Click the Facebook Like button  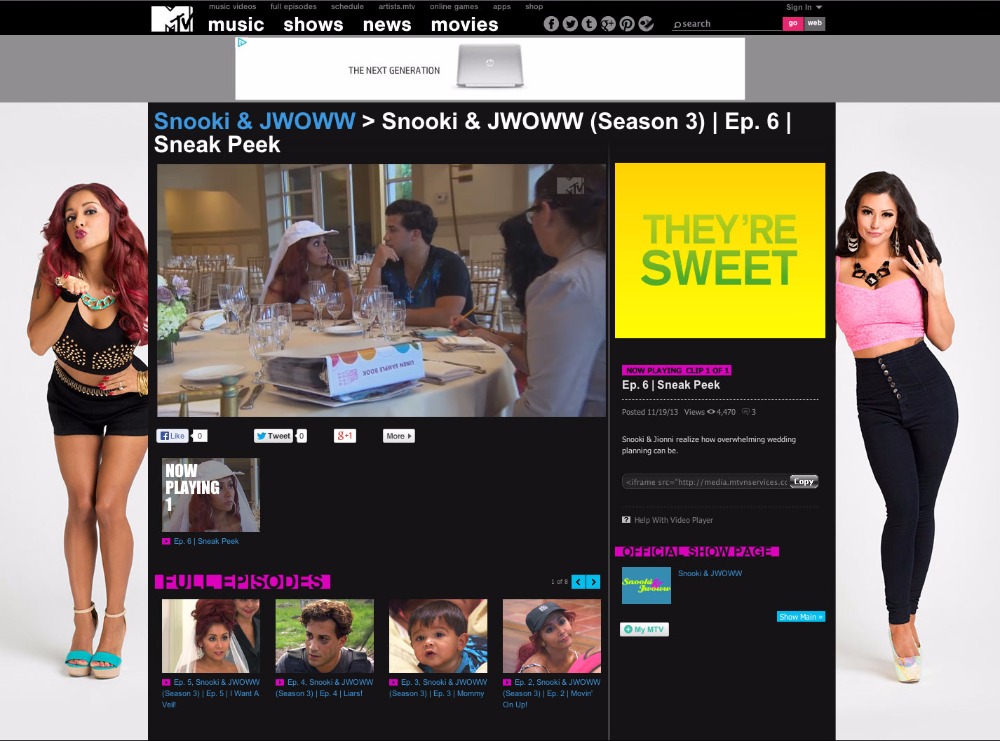(172, 436)
